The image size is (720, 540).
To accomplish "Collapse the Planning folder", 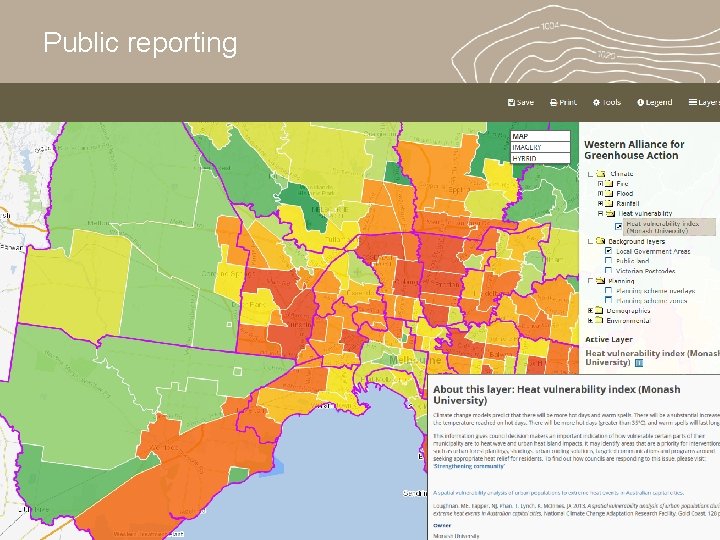I will pos(591,281).
